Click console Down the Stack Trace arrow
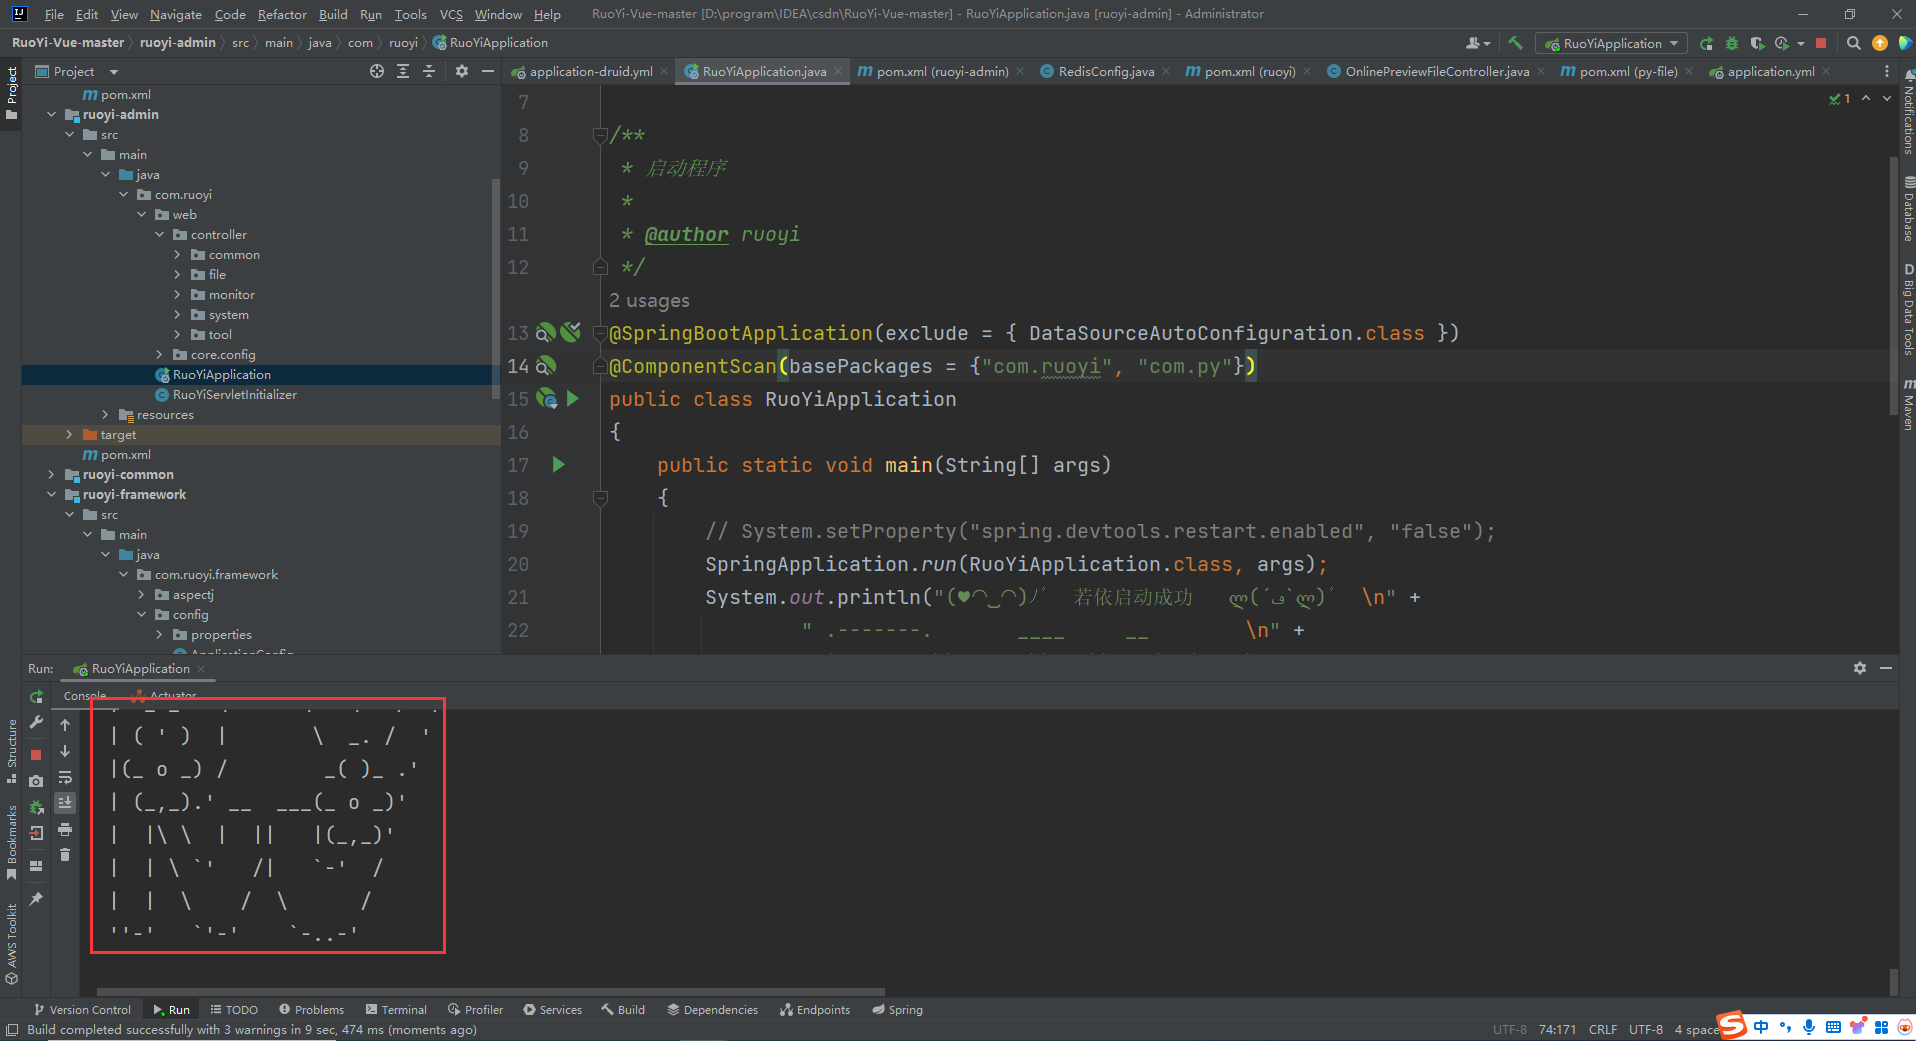 tap(65, 751)
